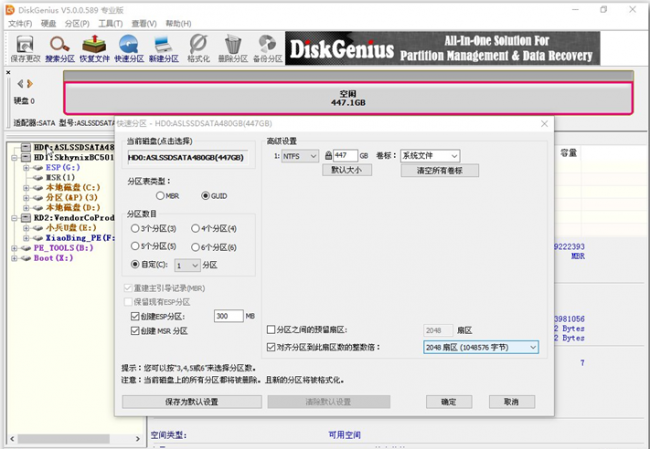Screen dimensions: 650x449
Task: Click the left tree horizontal scrollbar right arrow
Action: point(138,439)
